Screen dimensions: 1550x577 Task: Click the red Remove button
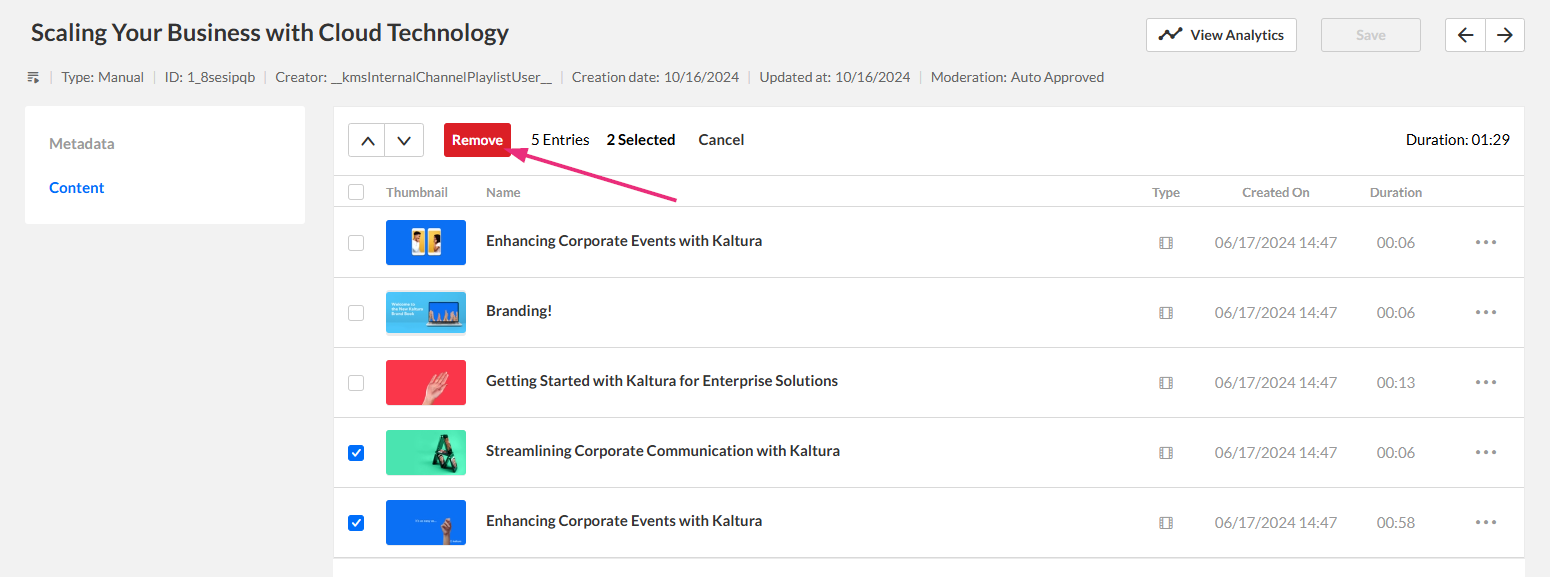click(477, 140)
